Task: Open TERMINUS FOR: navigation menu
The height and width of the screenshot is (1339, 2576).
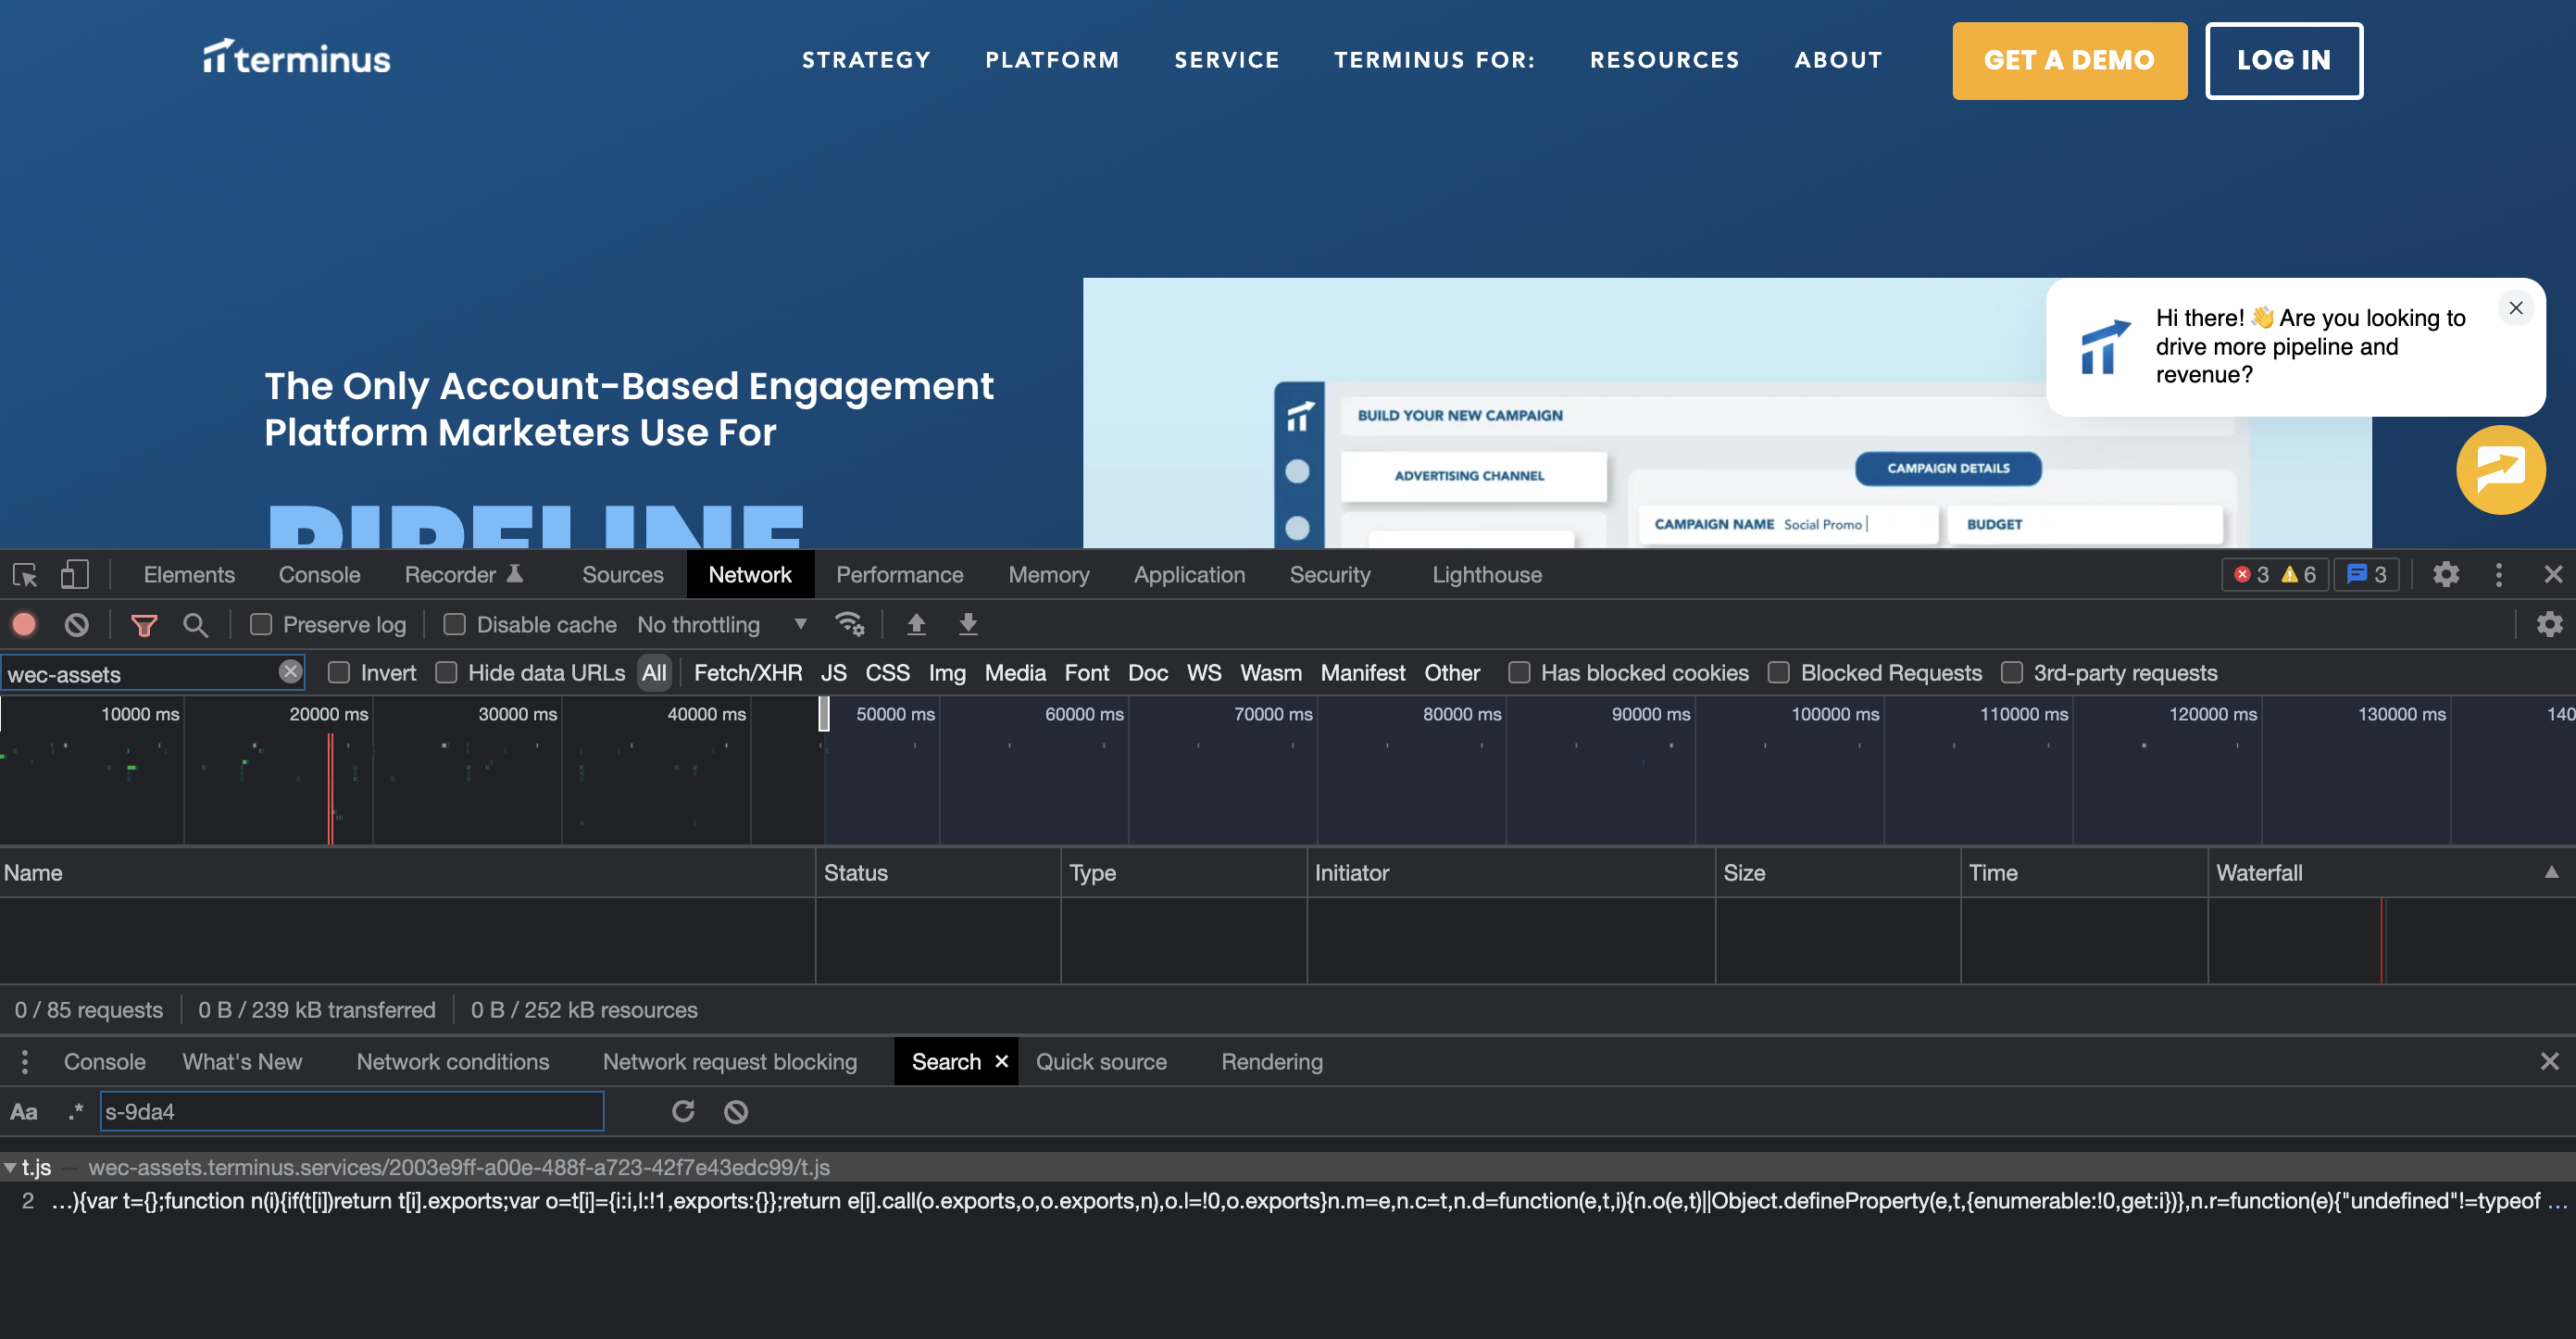Action: (x=1434, y=60)
